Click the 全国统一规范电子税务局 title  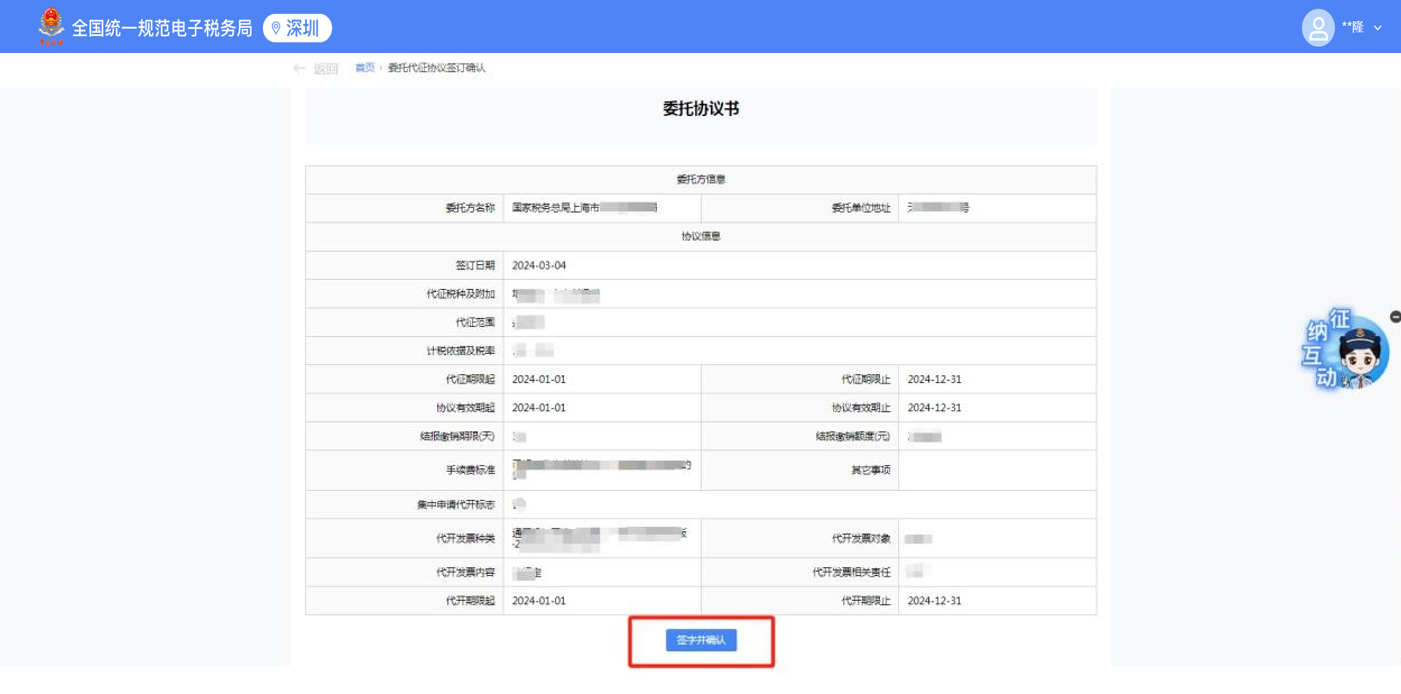tap(162, 28)
